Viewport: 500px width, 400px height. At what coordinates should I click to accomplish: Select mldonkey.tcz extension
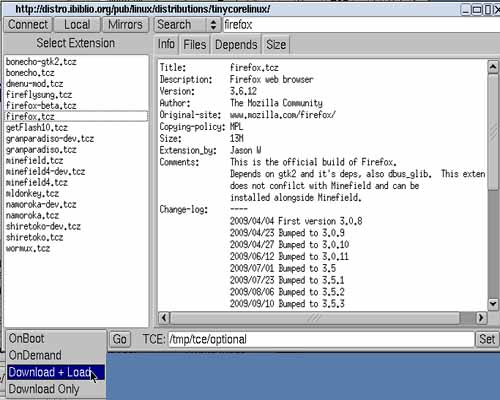(76, 194)
